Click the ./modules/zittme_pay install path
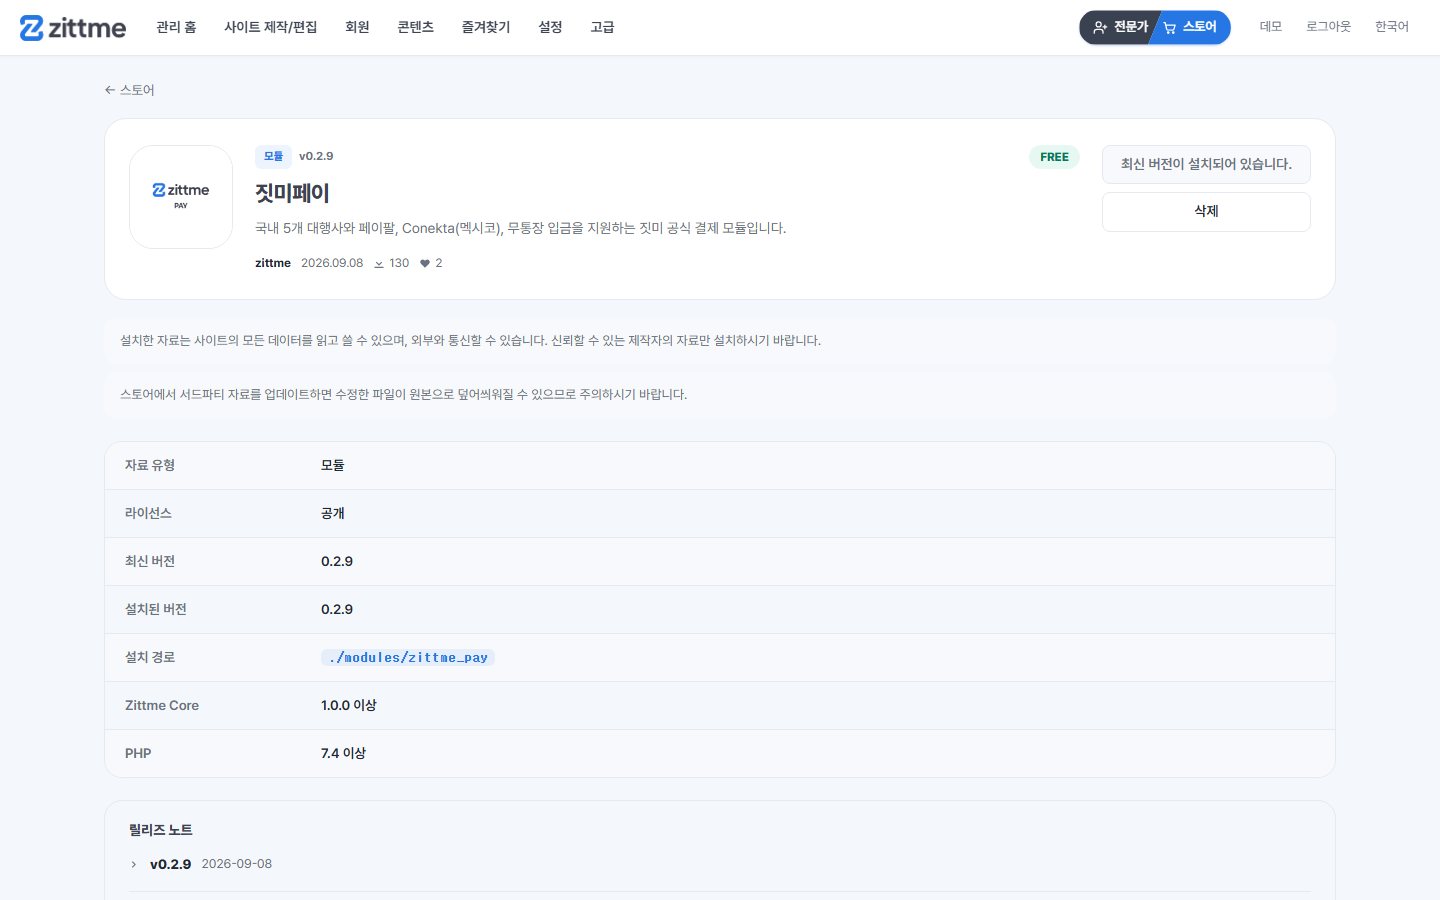This screenshot has width=1440, height=900. (408, 657)
